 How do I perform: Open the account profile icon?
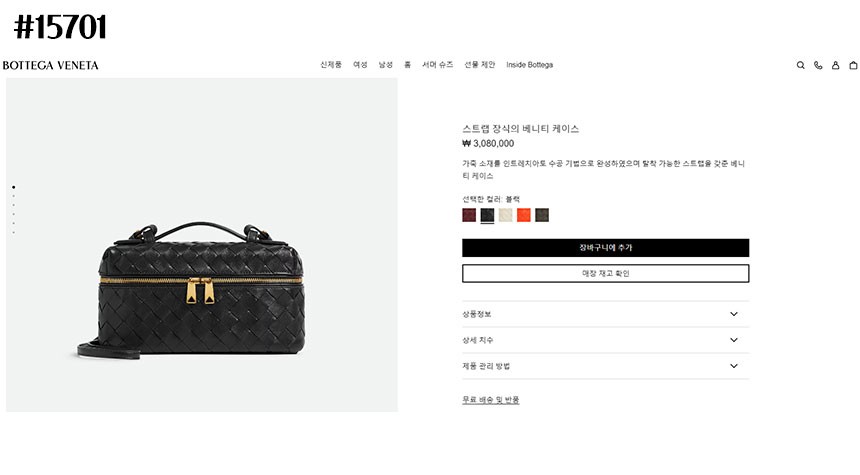835,65
